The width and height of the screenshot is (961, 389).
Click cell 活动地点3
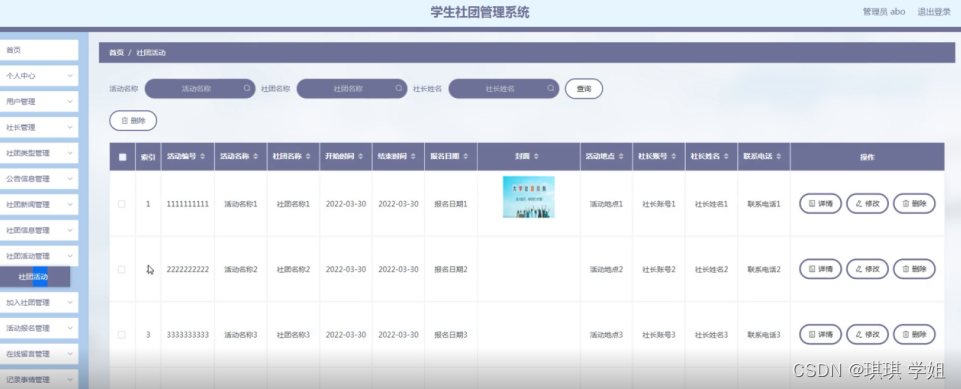point(606,335)
